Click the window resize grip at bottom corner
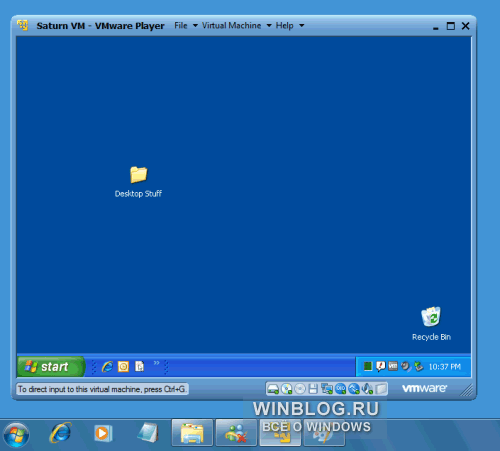Screen dimensions: 500x451 coord(467,390)
